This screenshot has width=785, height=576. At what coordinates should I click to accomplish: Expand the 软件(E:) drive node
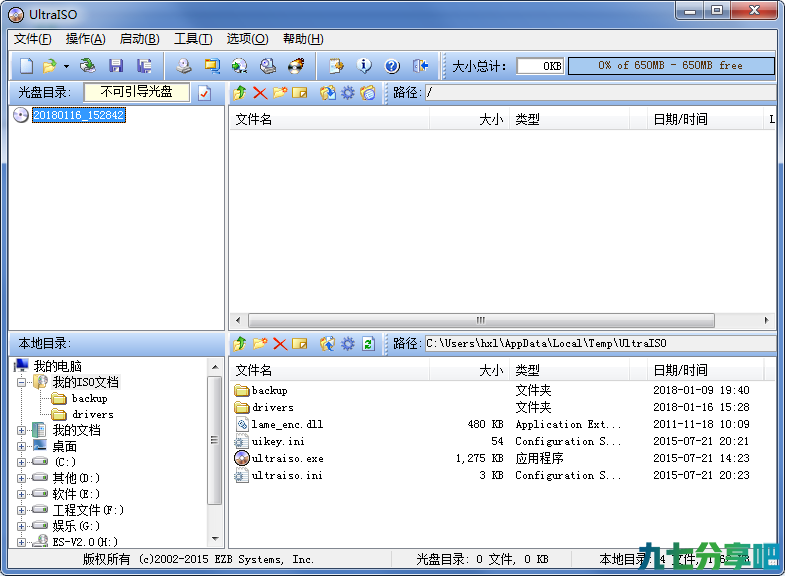click(21, 494)
